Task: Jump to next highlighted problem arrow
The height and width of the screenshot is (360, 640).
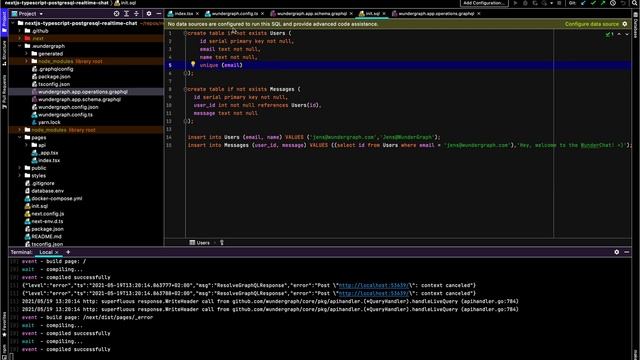Action: [627, 34]
